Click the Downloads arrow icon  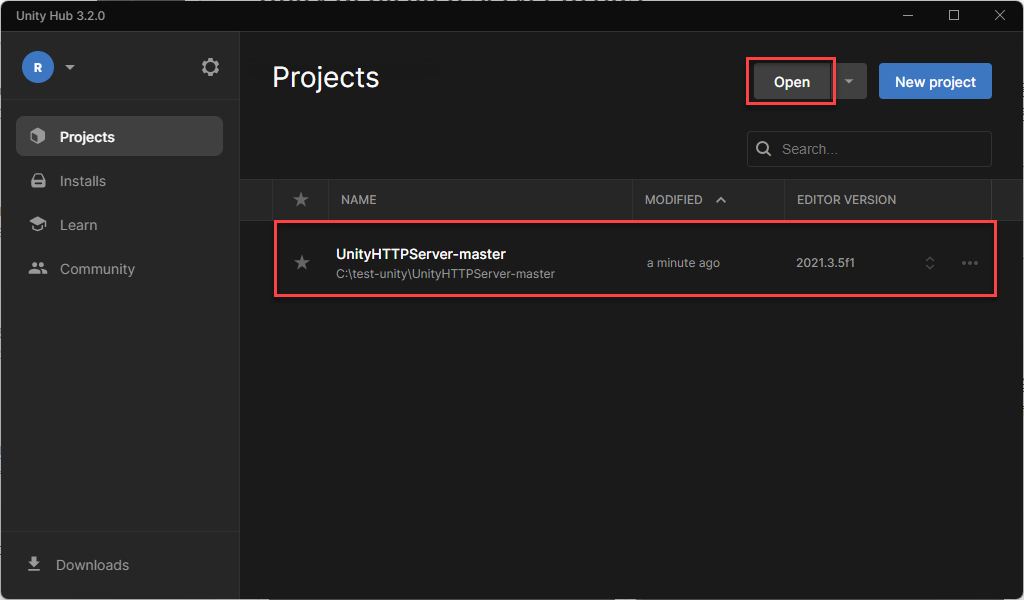pos(34,563)
